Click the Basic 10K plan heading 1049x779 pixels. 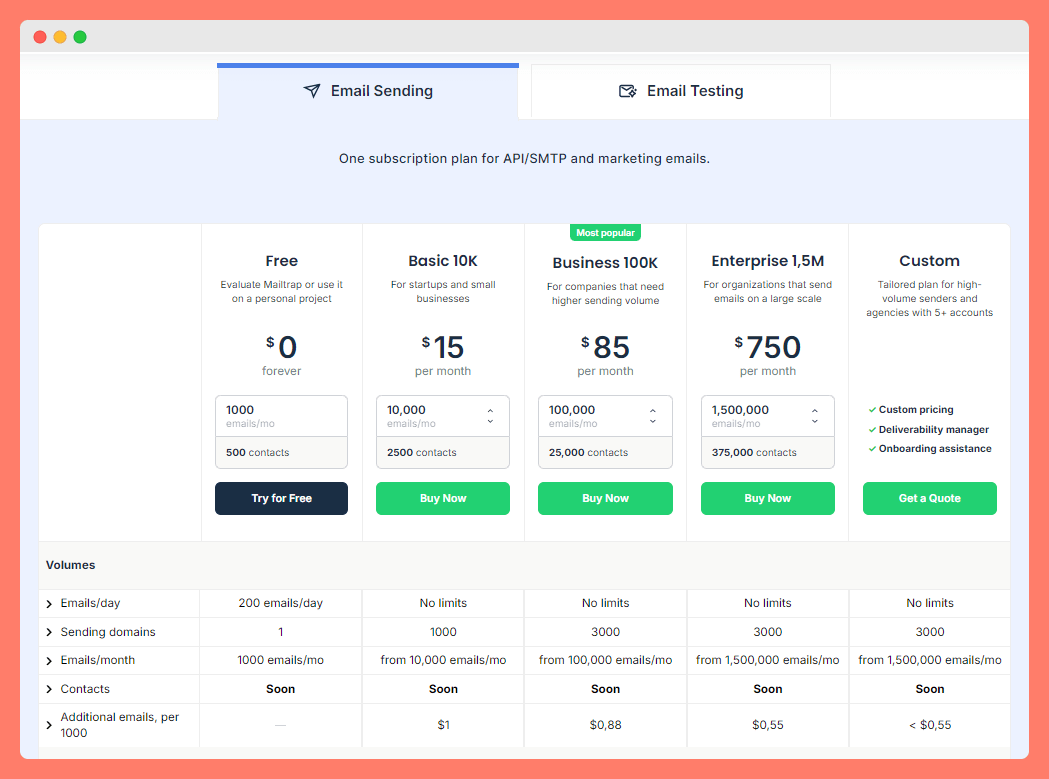[443, 261]
